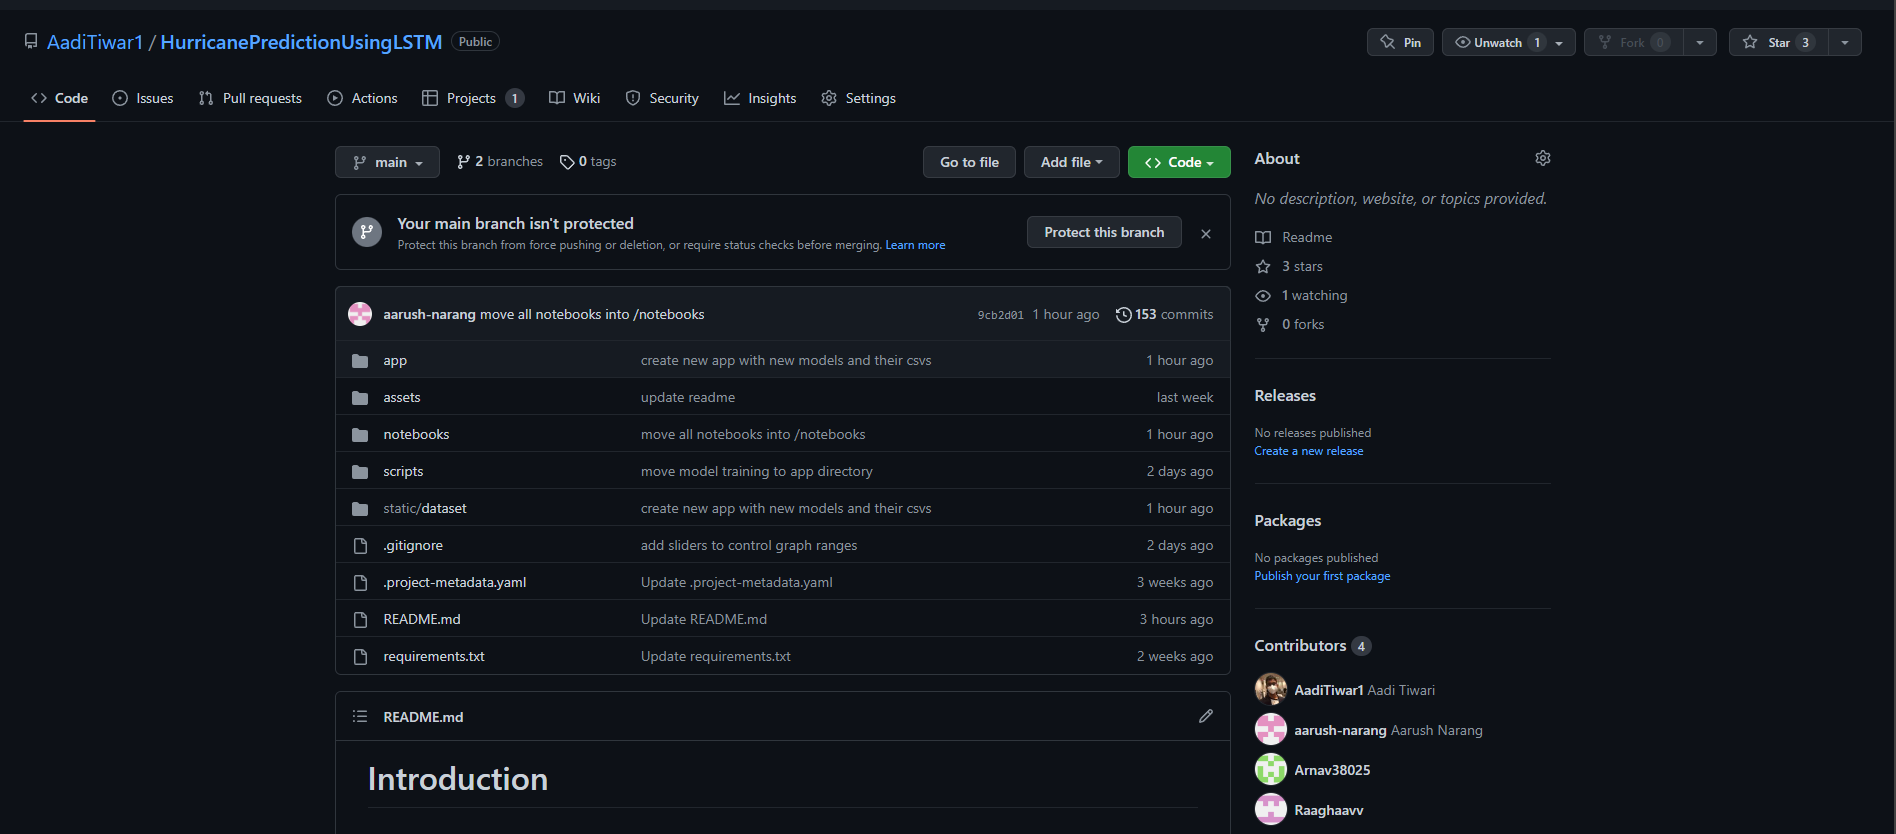Go to the Actions tab
This screenshot has width=1896, height=834.
(362, 98)
